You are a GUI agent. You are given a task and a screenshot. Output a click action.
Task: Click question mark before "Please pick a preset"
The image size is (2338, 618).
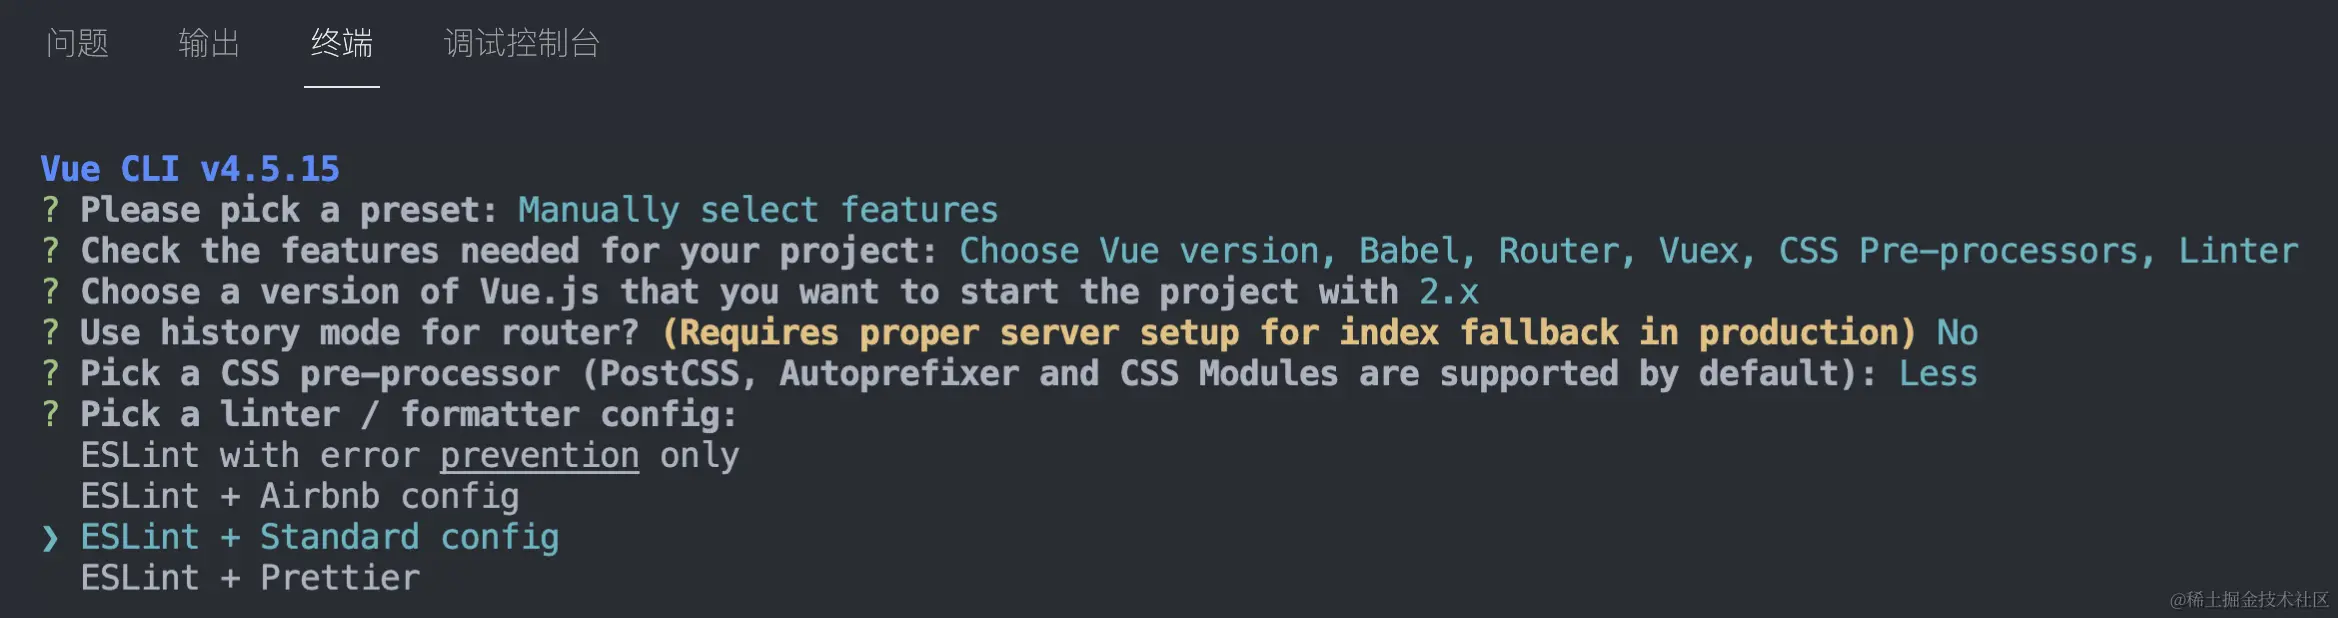pos(51,210)
